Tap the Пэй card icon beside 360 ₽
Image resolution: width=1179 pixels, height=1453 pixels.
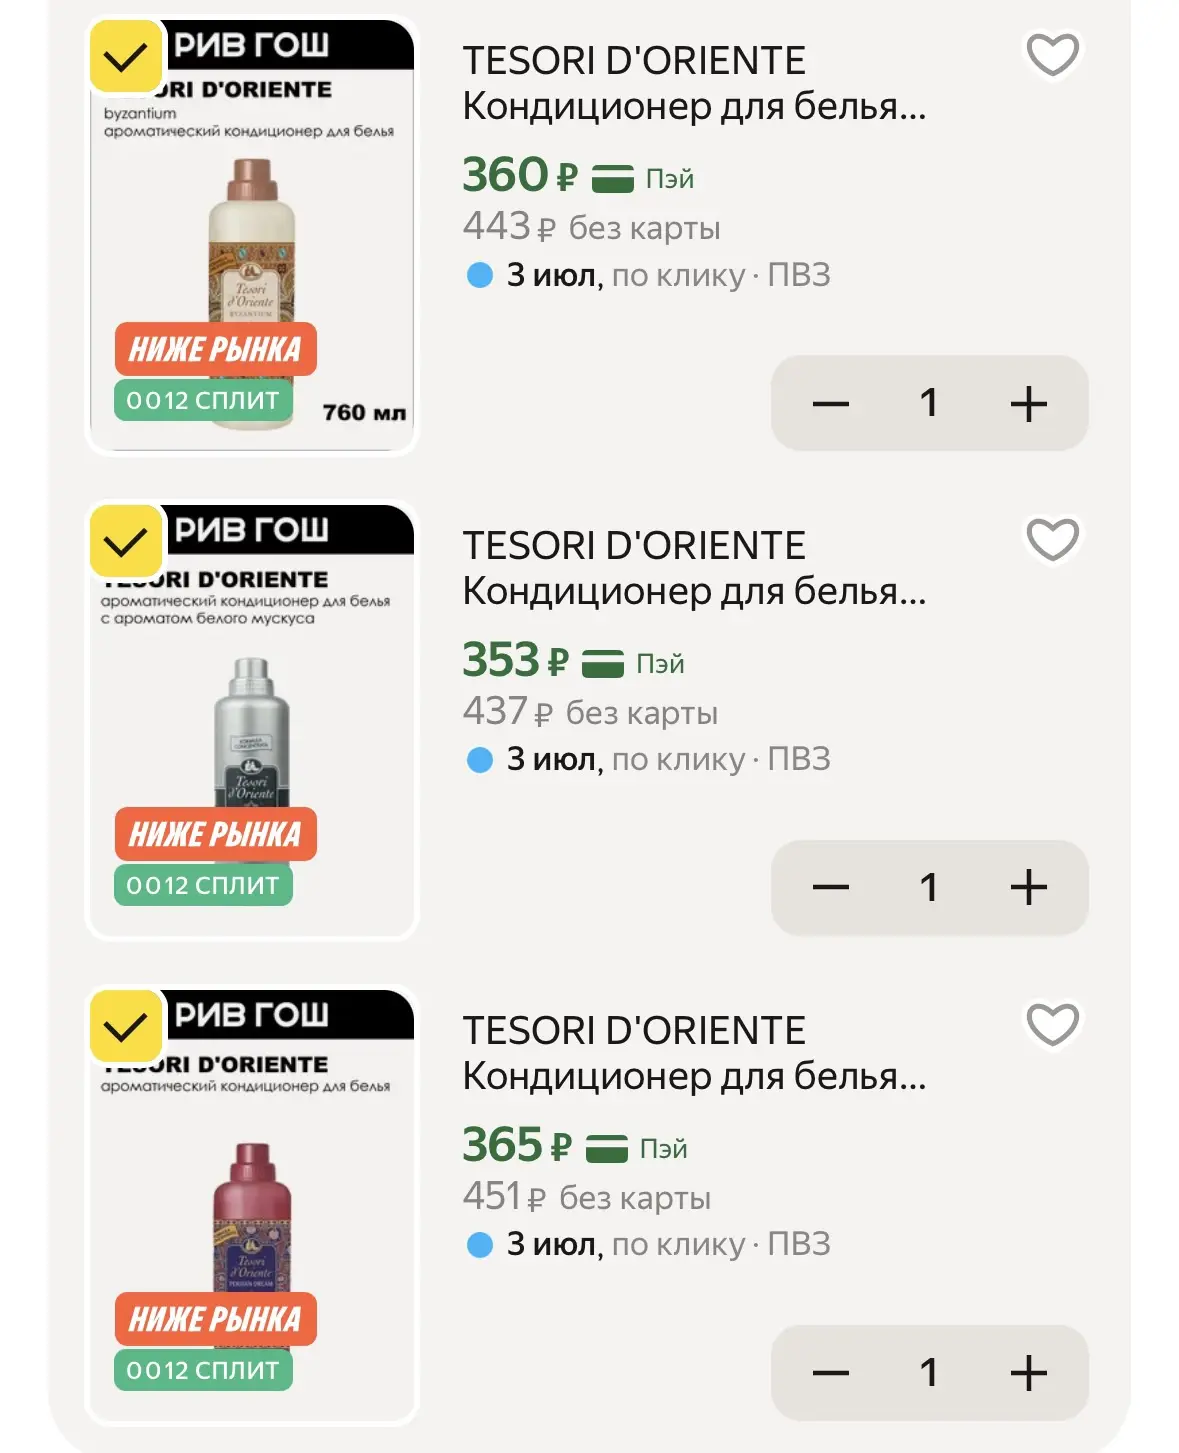613,179
